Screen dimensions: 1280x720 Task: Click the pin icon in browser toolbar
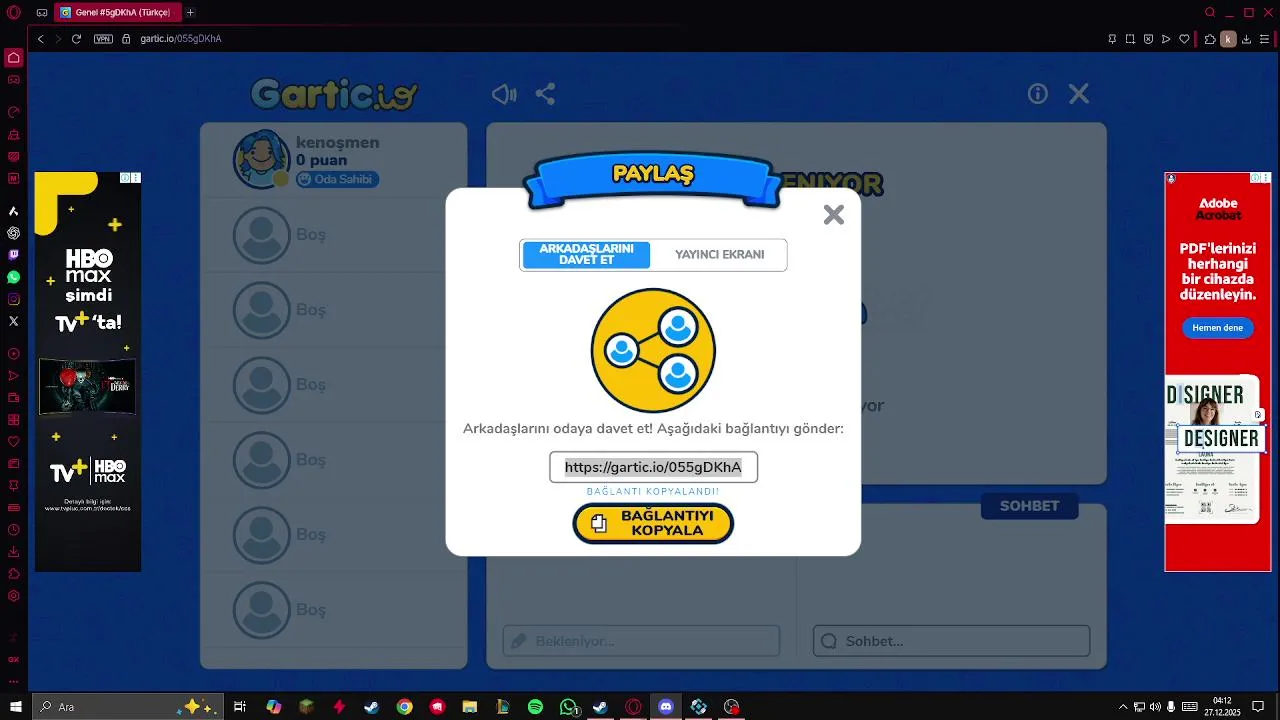coord(1112,39)
